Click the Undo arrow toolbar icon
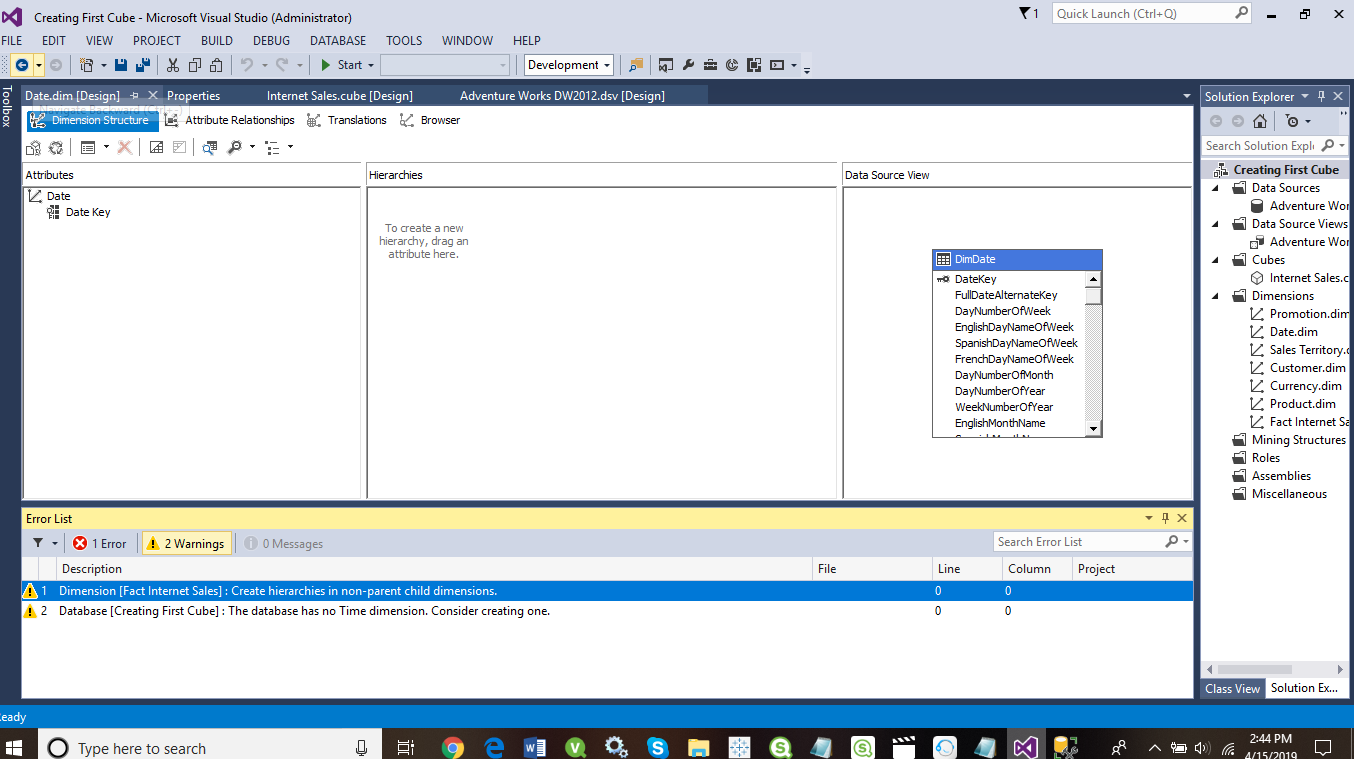1354x759 pixels. tap(247, 65)
